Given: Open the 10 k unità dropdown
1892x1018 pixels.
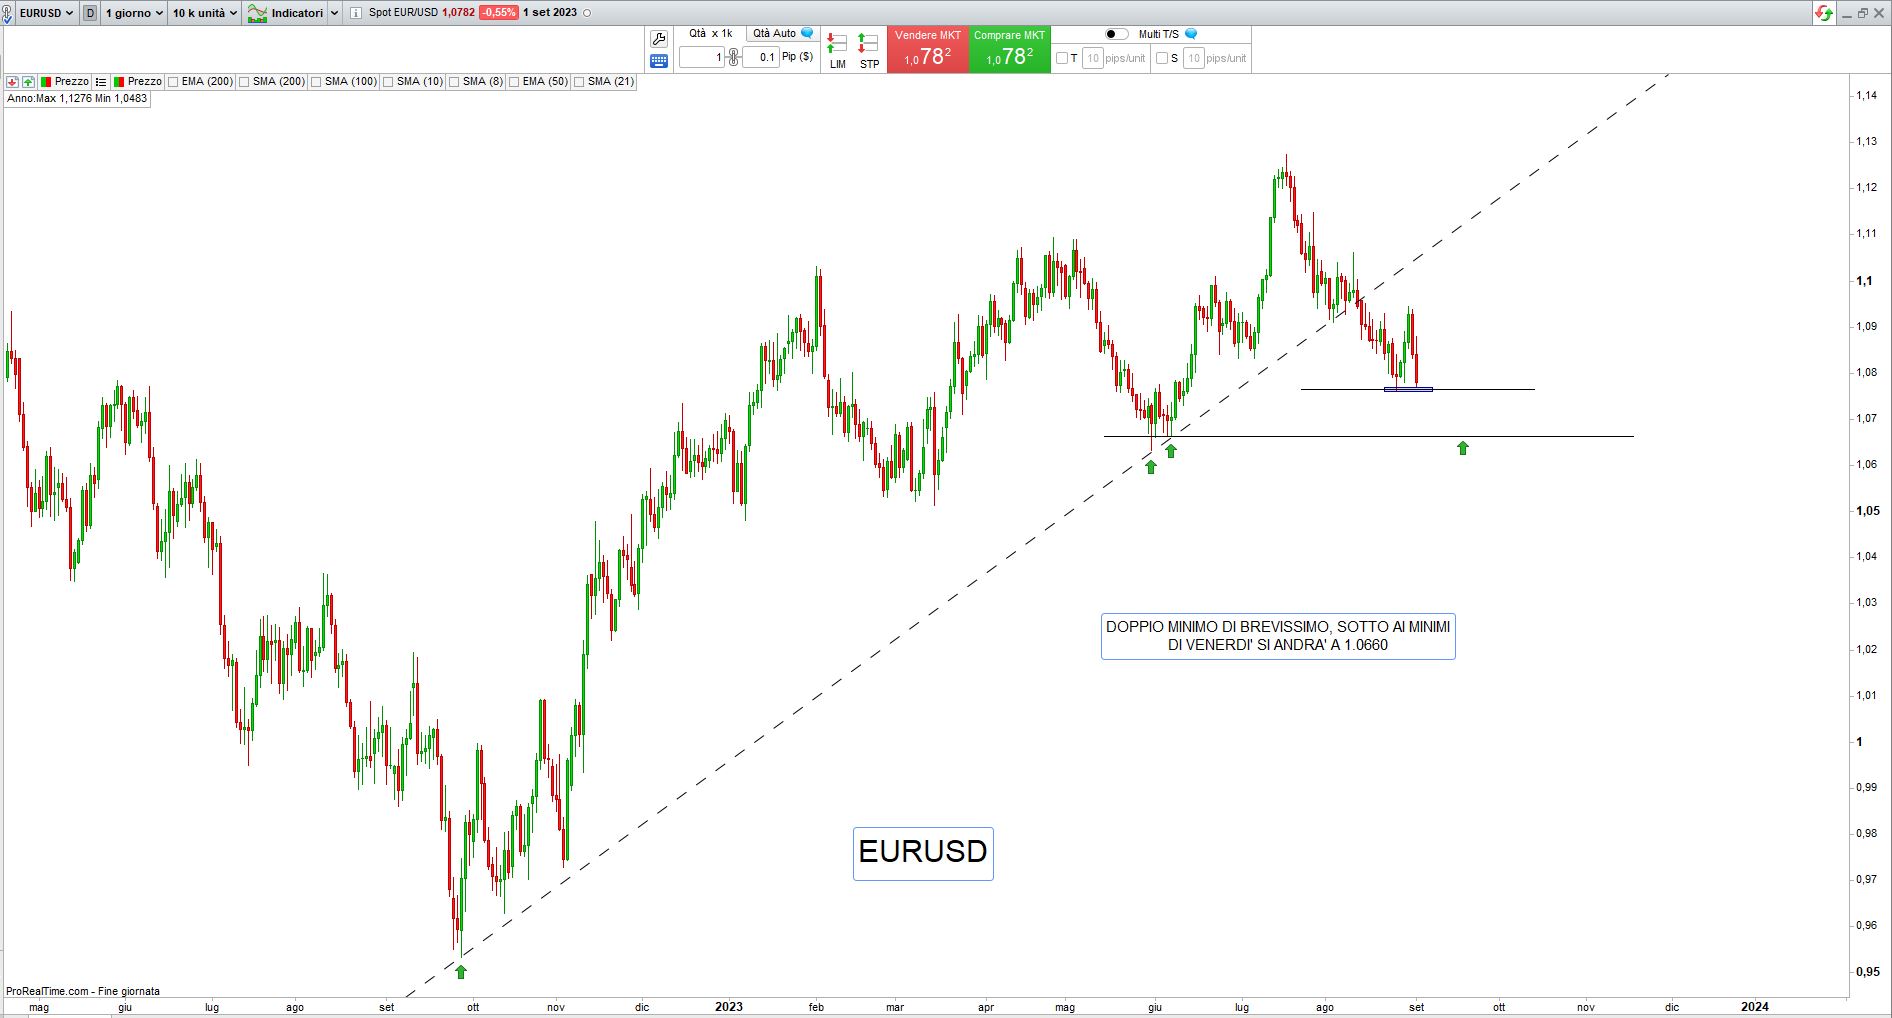Looking at the screenshot, I should click(204, 13).
